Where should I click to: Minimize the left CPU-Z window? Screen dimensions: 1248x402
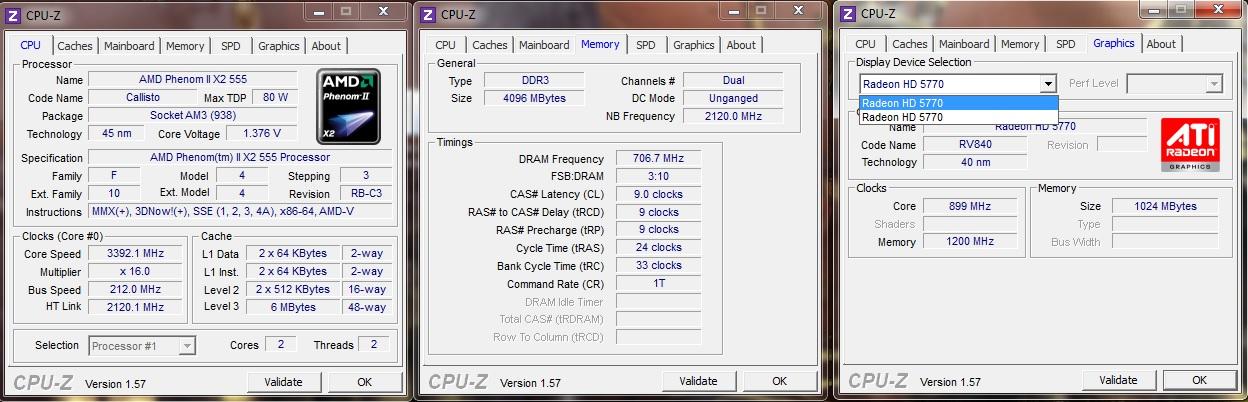[320, 10]
